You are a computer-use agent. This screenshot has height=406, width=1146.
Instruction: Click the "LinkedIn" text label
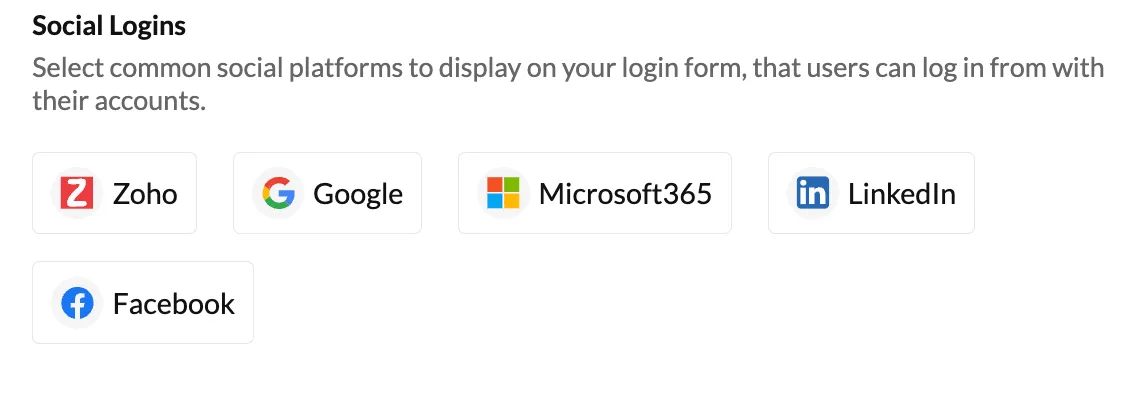[x=902, y=194]
